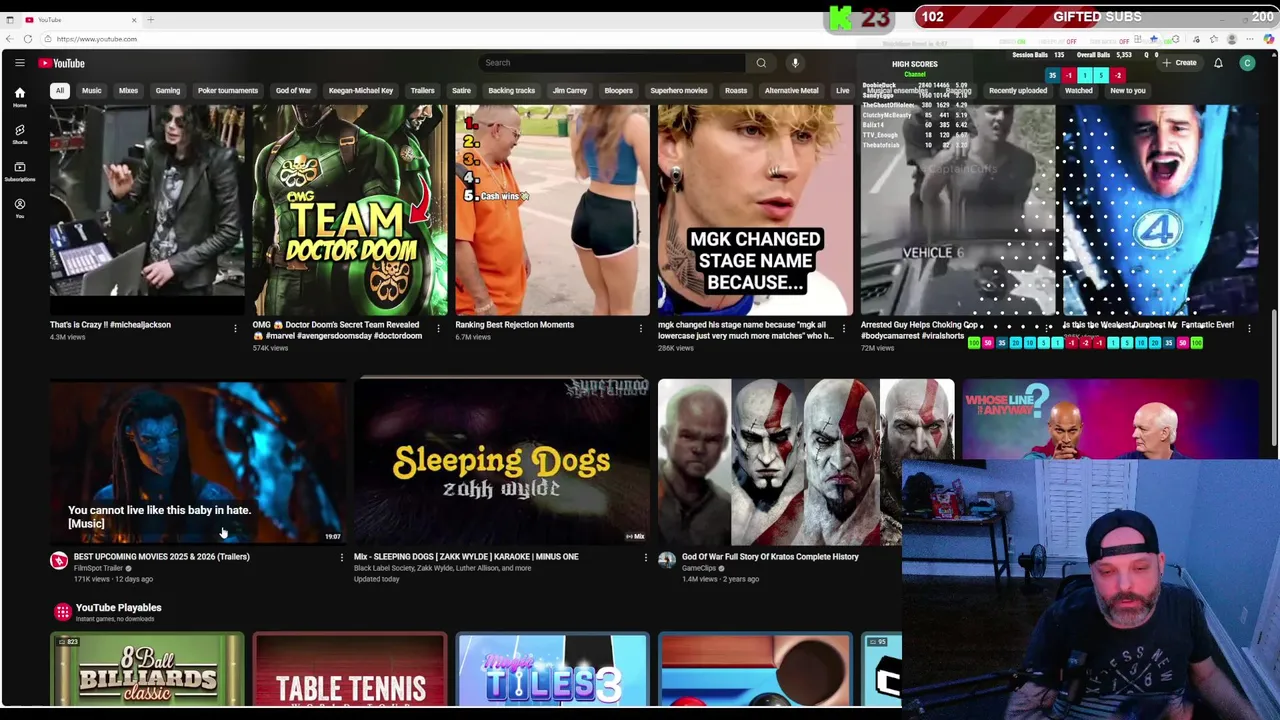This screenshot has width=1280, height=720.
Task: Open Subscriptions from the sidebar
Action: coord(19,171)
